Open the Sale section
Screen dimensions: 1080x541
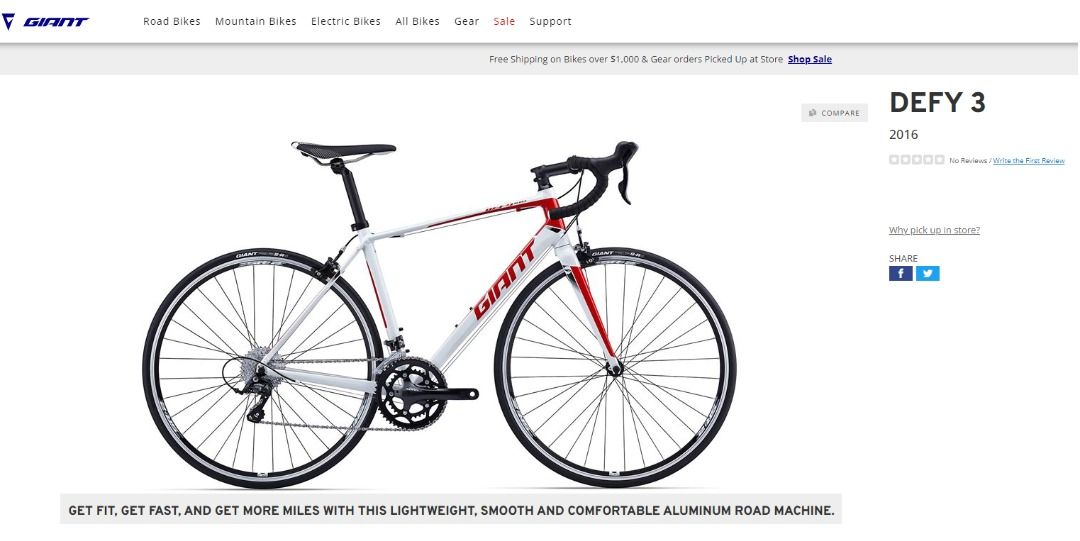coord(504,21)
